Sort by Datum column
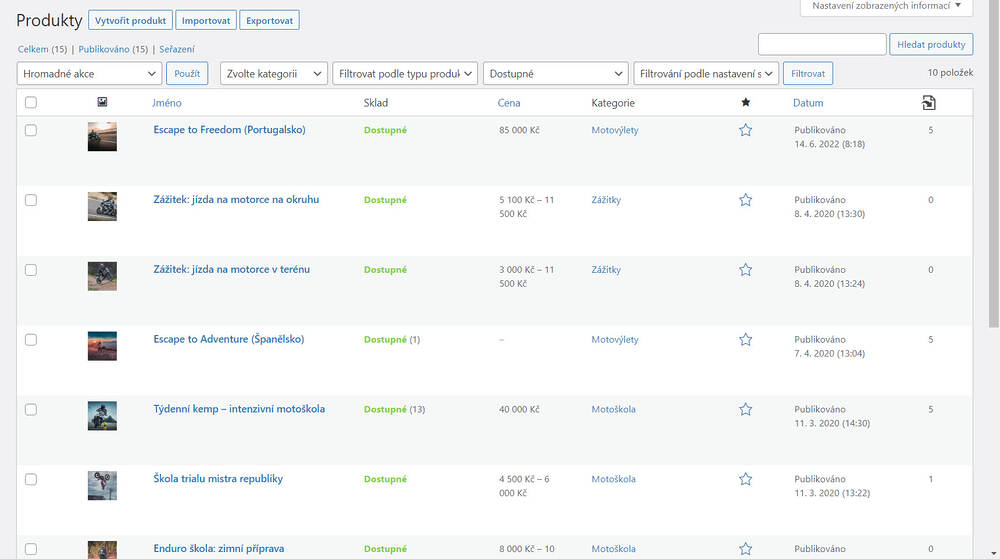Viewport: 1000px width, 559px height. 808,103
